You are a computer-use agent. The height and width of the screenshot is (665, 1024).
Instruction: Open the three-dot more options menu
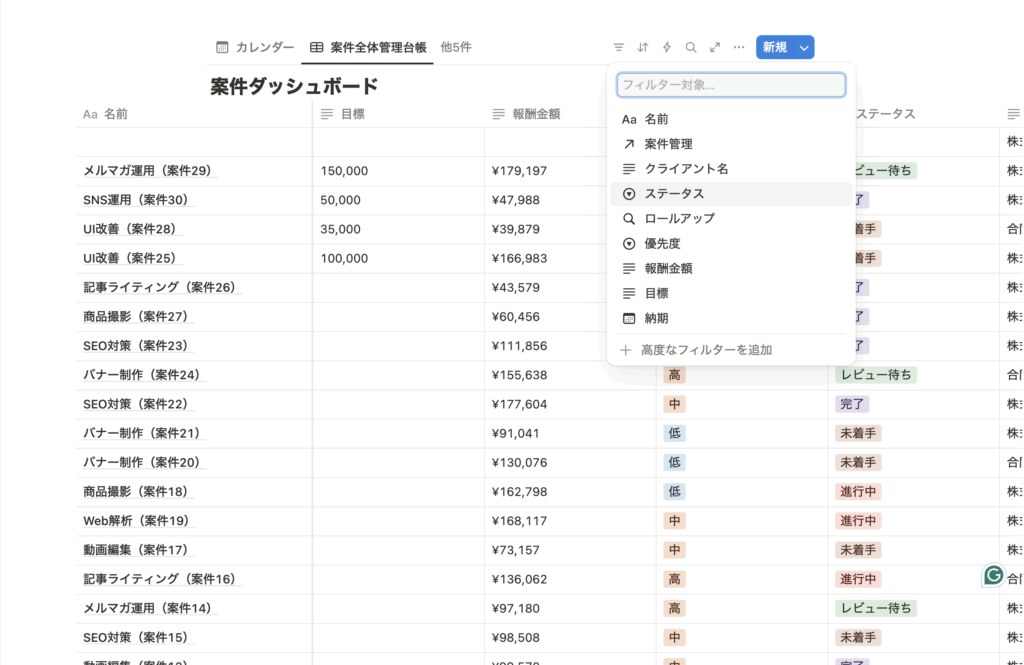(739, 47)
